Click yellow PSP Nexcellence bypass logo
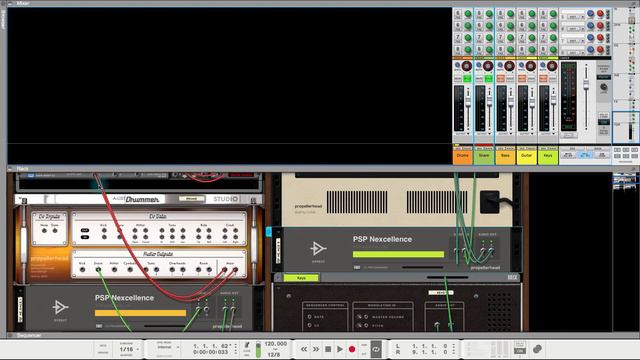This screenshot has width=640, height=360. (x=60, y=307)
